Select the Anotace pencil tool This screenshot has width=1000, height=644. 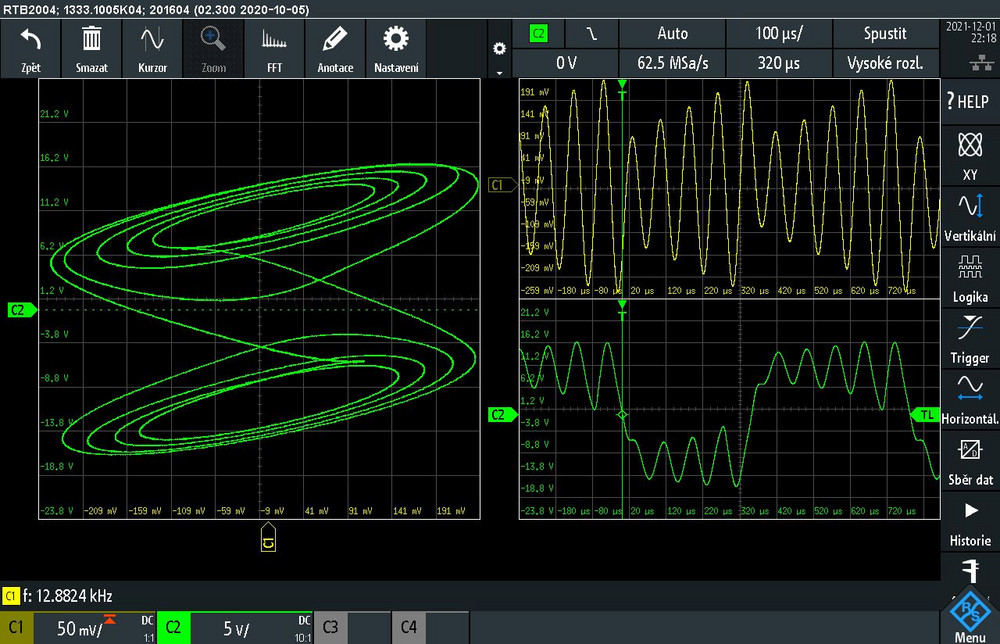click(x=335, y=49)
